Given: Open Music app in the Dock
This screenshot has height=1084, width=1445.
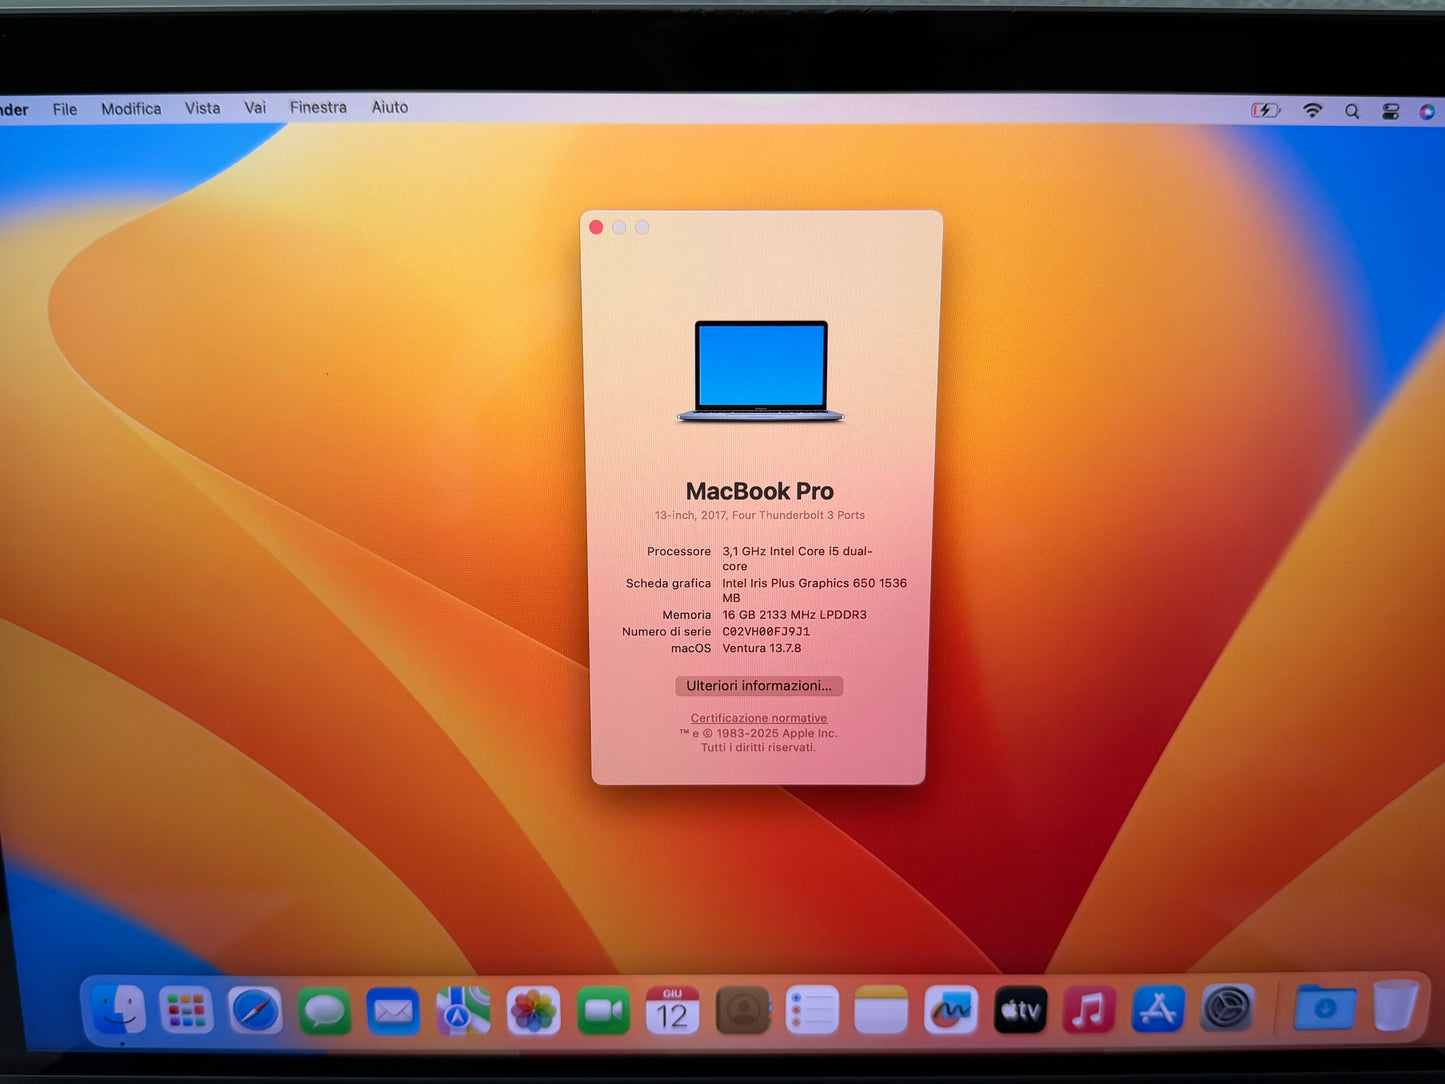Looking at the screenshot, I should (1089, 1010).
